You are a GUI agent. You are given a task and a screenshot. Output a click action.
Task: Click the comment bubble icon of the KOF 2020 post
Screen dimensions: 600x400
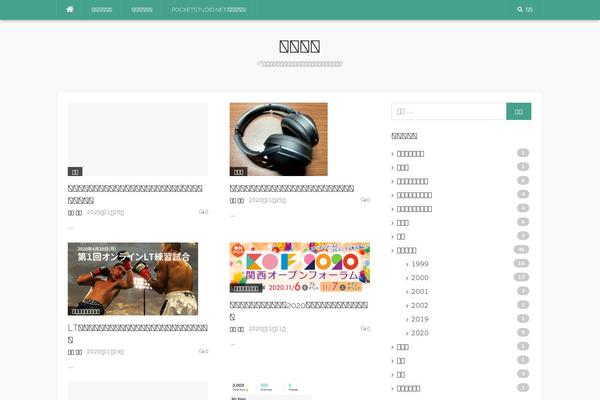click(x=365, y=328)
